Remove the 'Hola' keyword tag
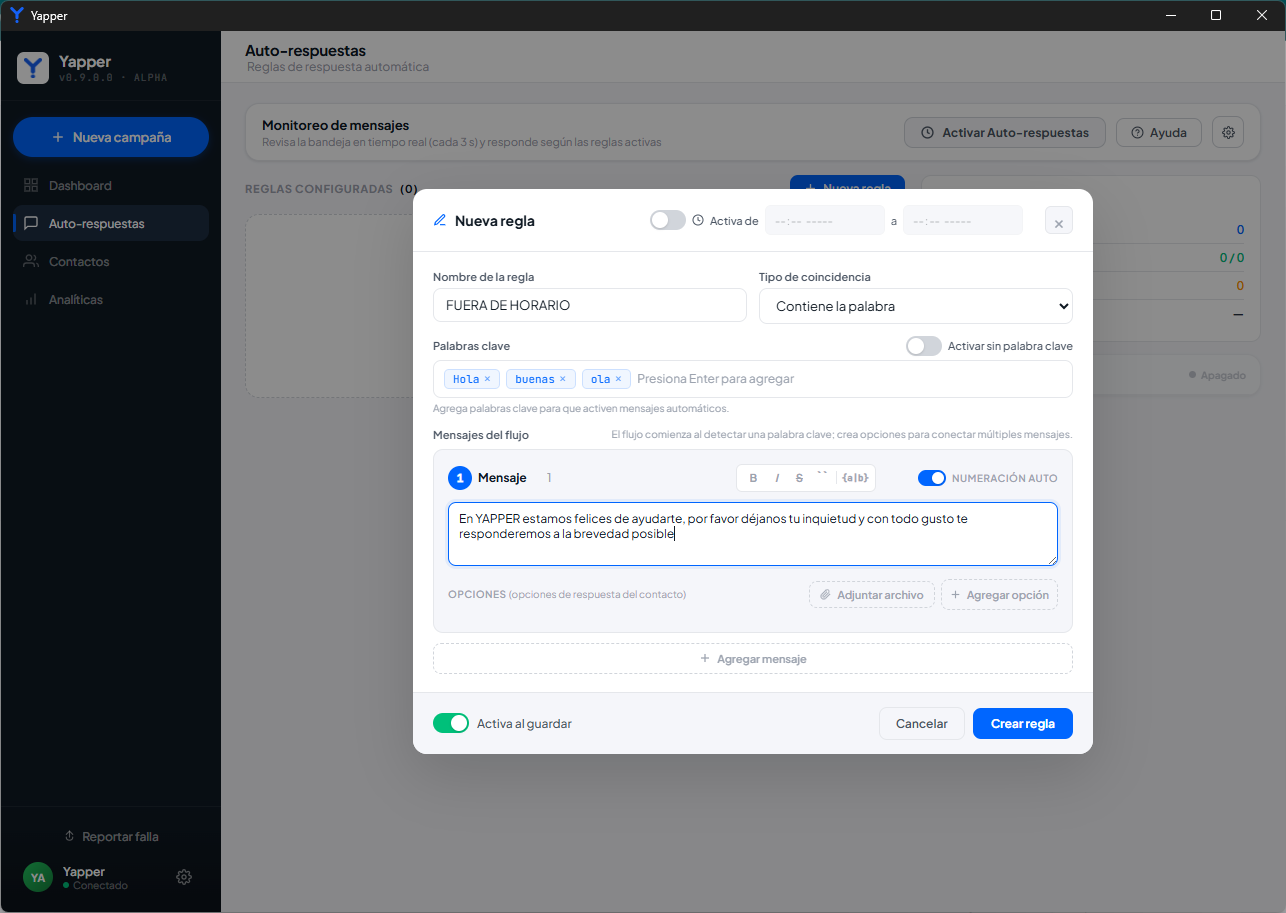1286x913 pixels. tap(487, 379)
